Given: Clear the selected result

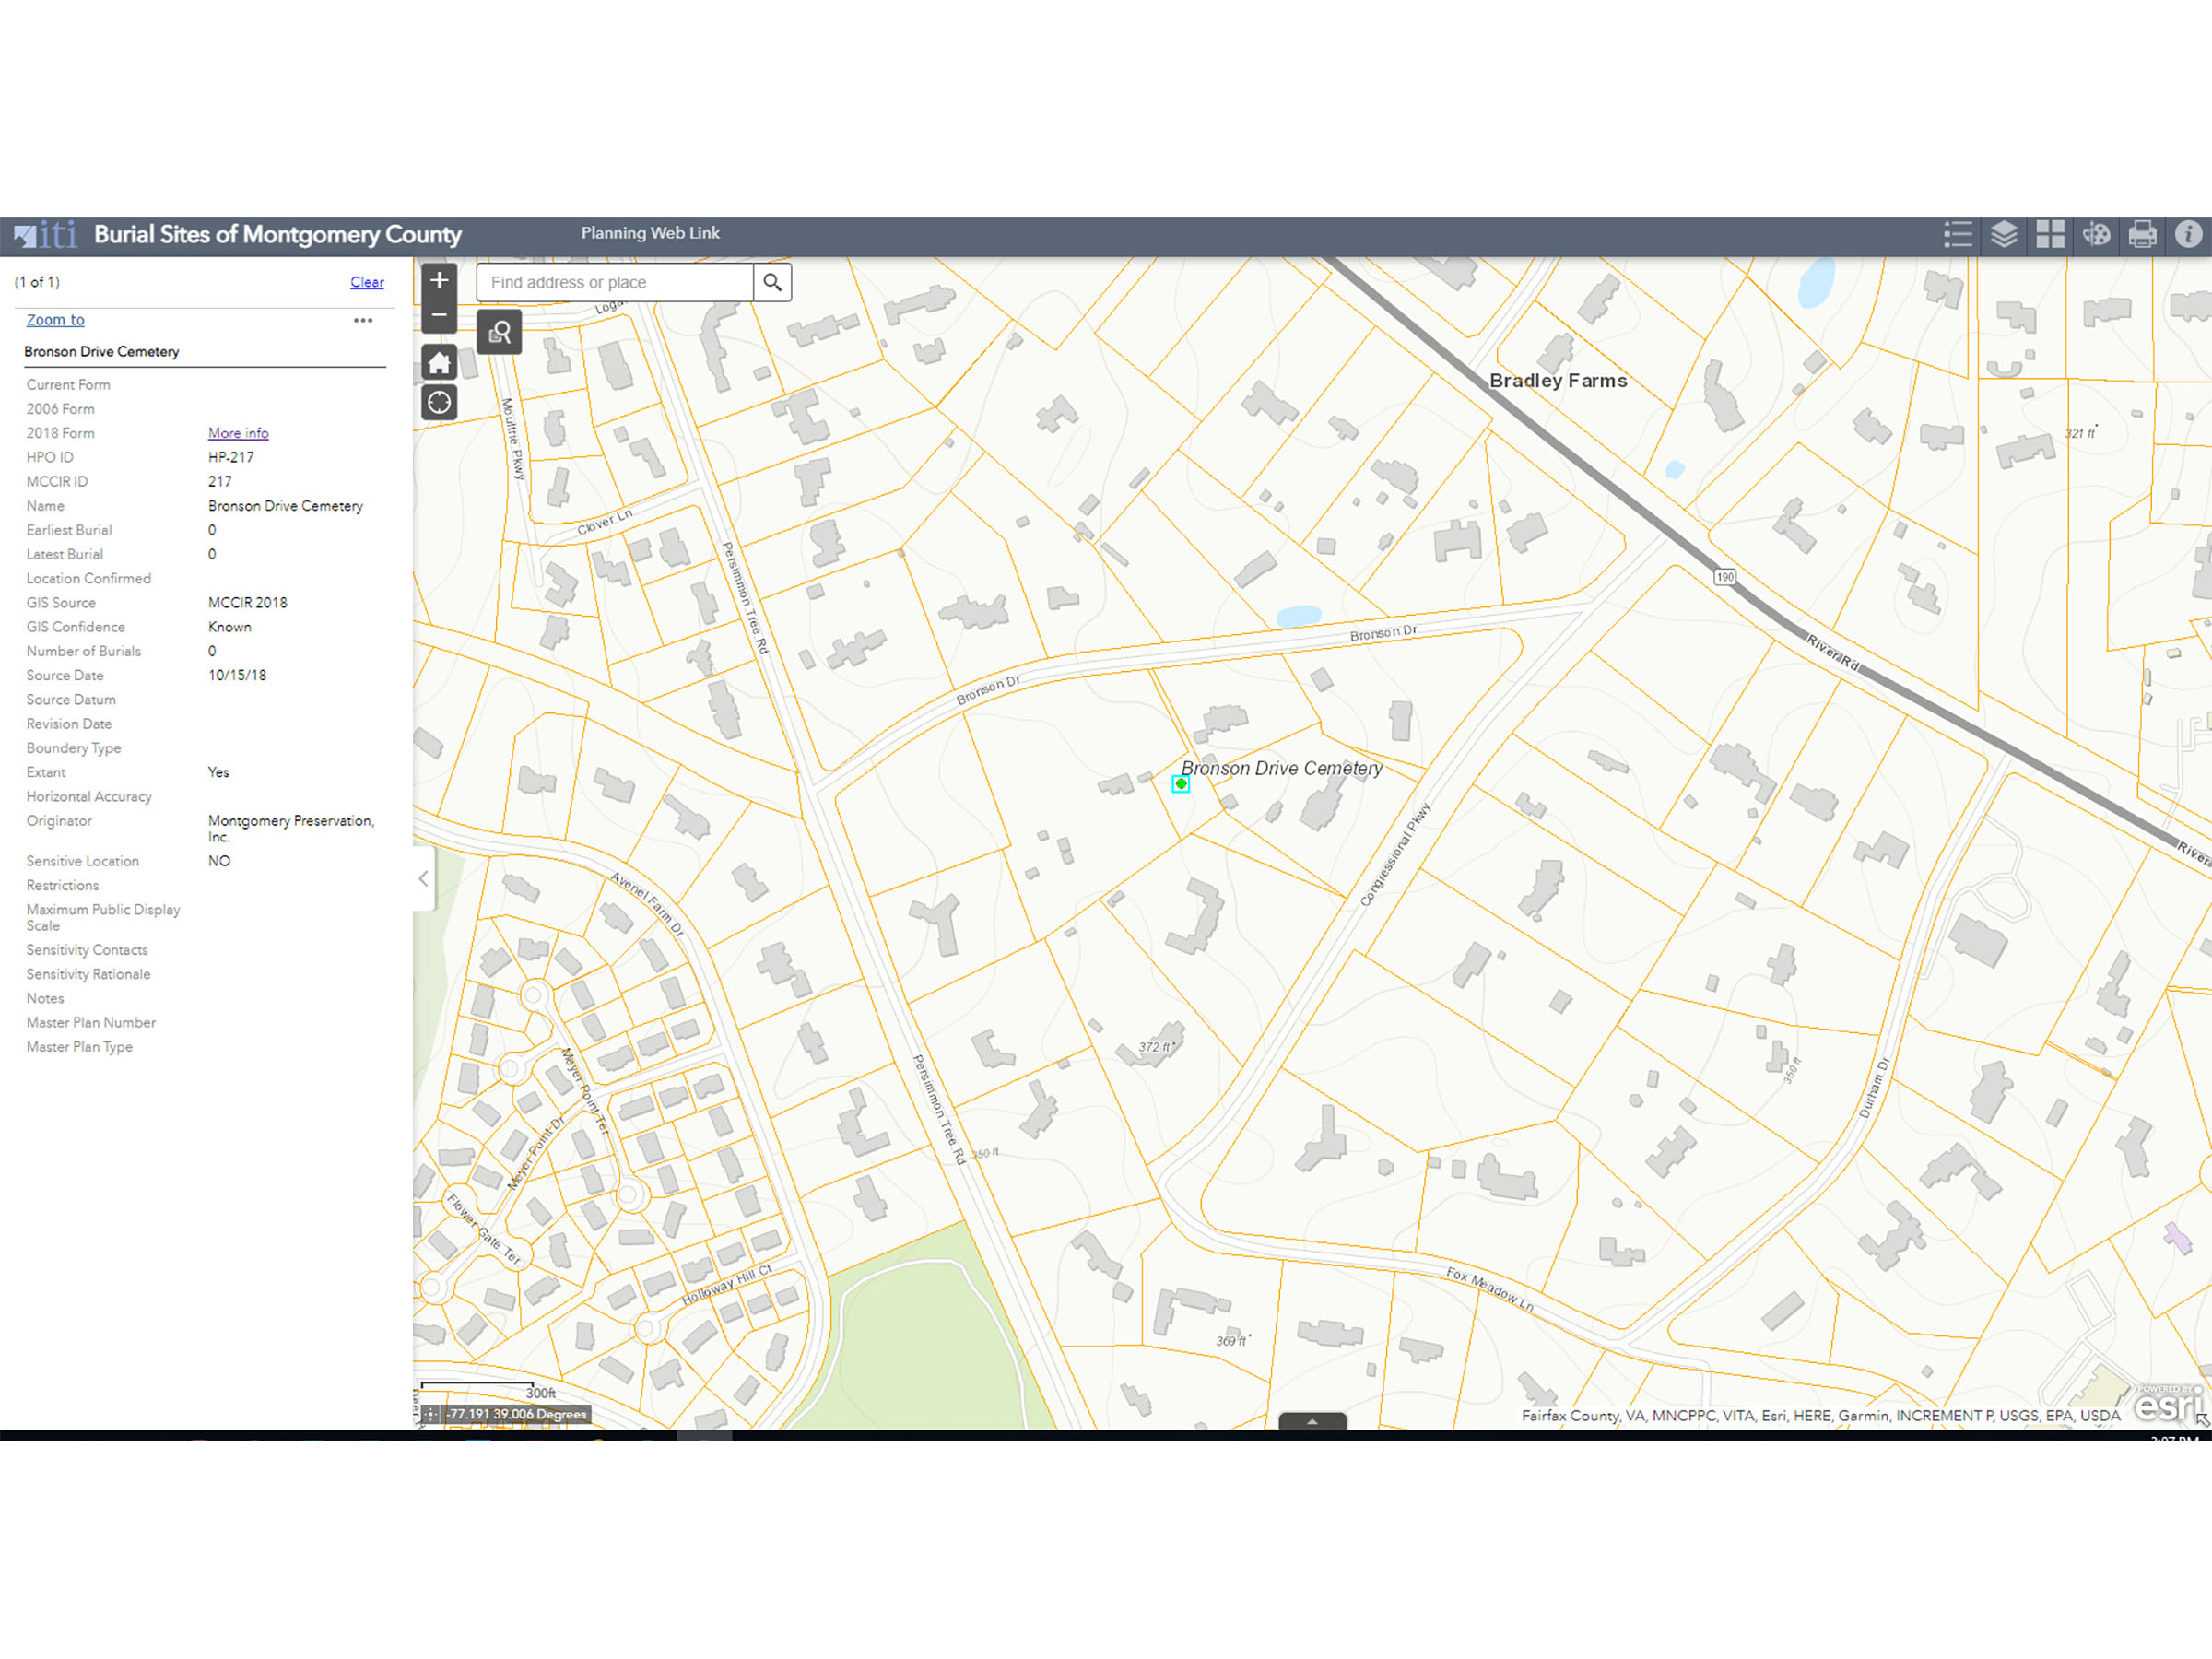Looking at the screenshot, I should click(367, 282).
